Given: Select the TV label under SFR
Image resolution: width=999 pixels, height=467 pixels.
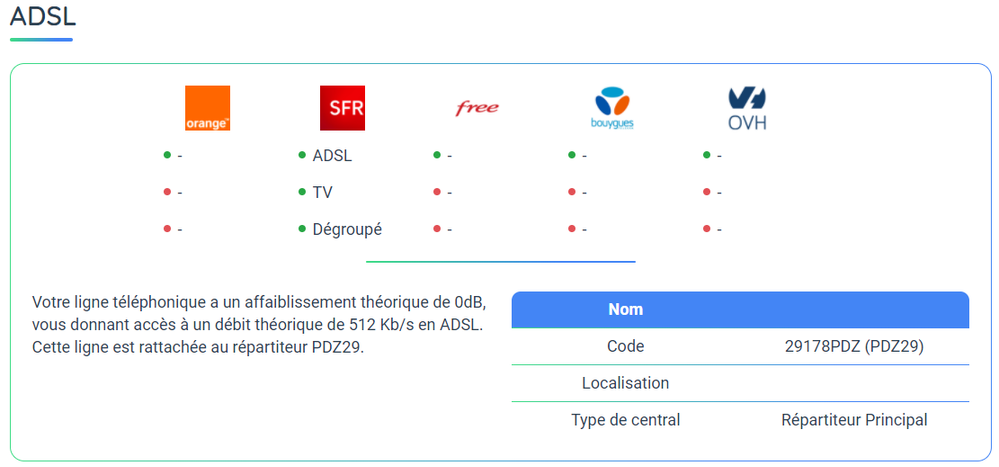Looking at the screenshot, I should [x=323, y=192].
